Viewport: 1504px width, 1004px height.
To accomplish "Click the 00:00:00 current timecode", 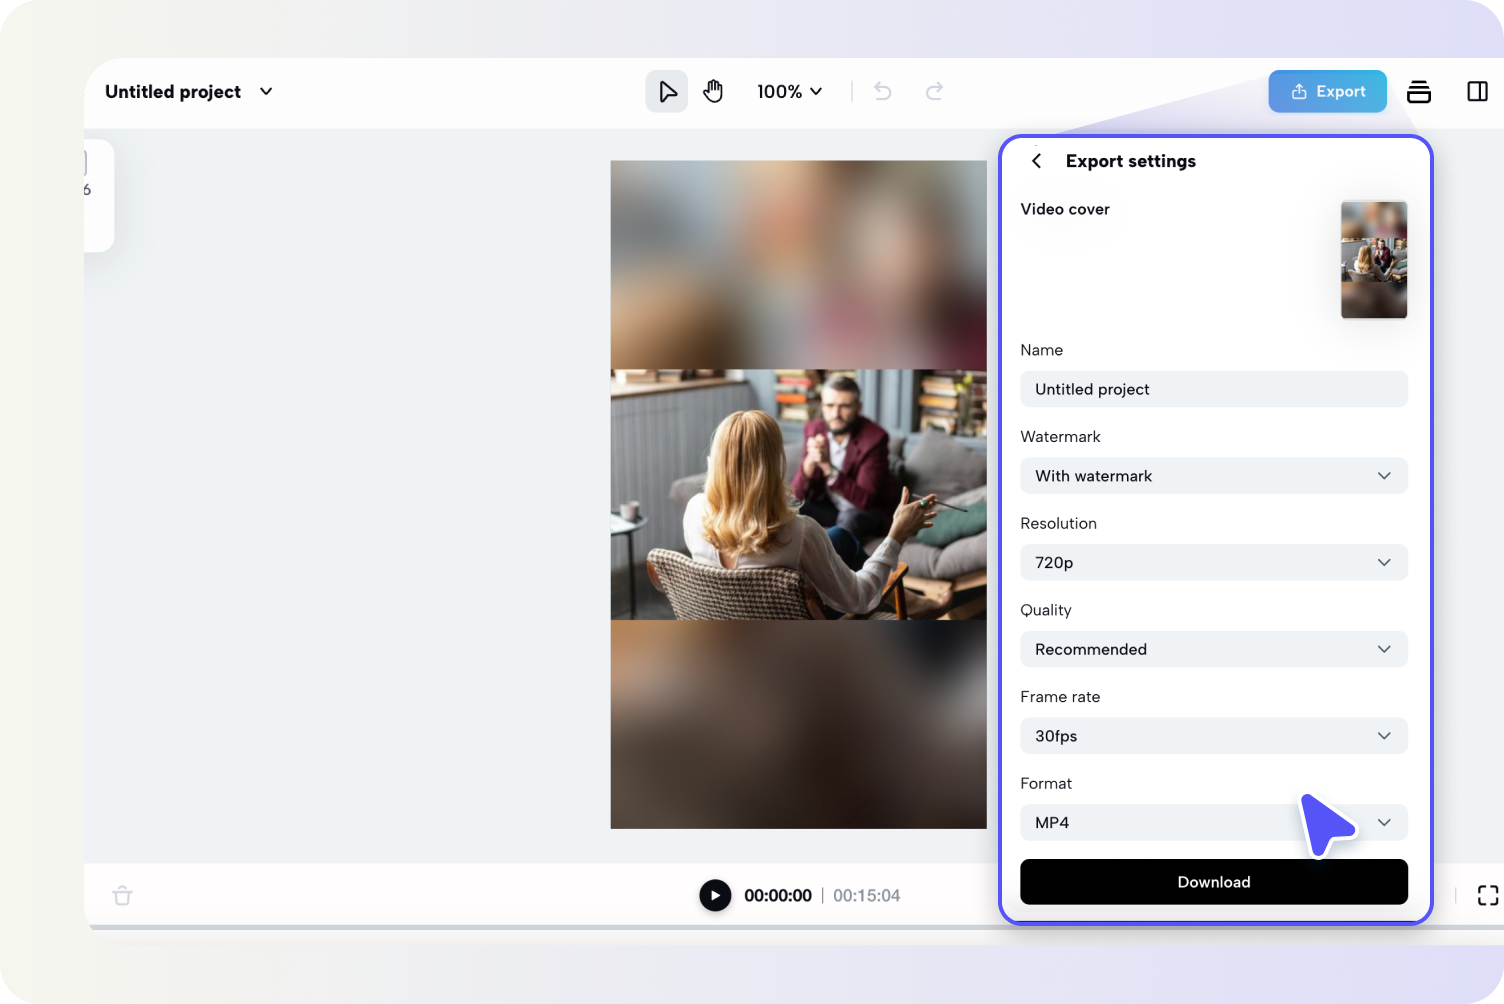I will (x=778, y=896).
